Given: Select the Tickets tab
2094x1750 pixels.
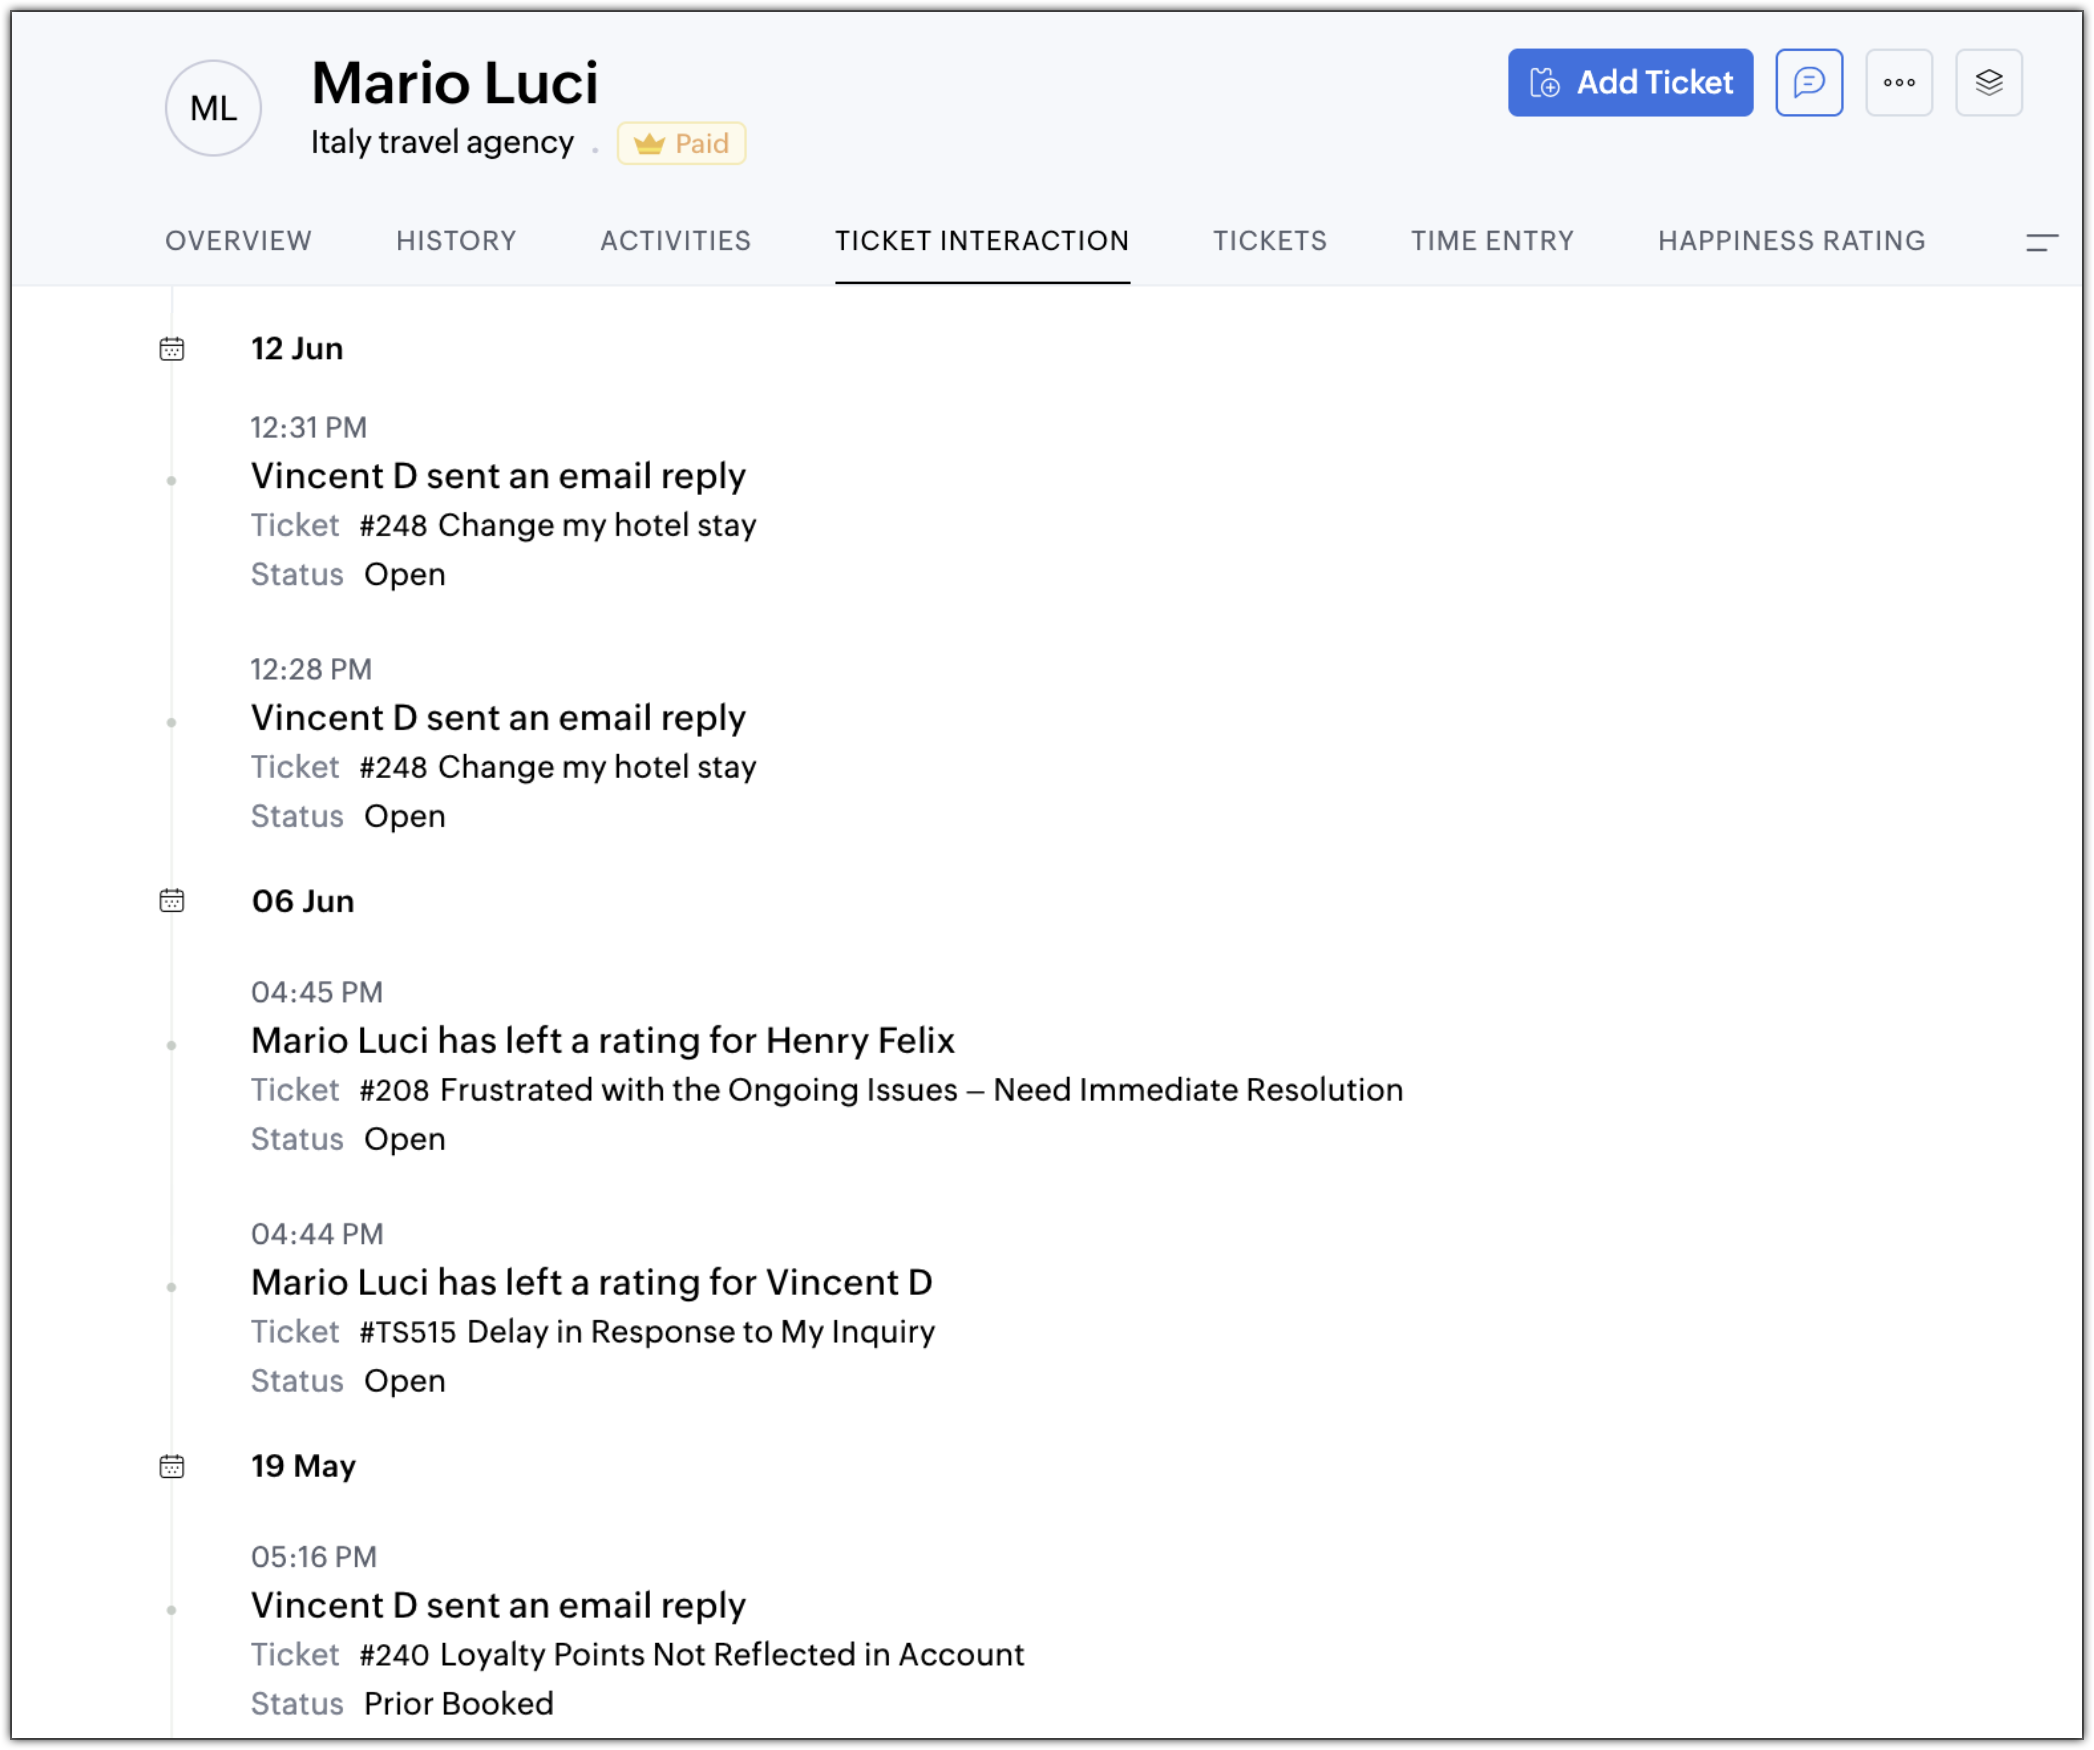Looking at the screenshot, I should point(1269,241).
